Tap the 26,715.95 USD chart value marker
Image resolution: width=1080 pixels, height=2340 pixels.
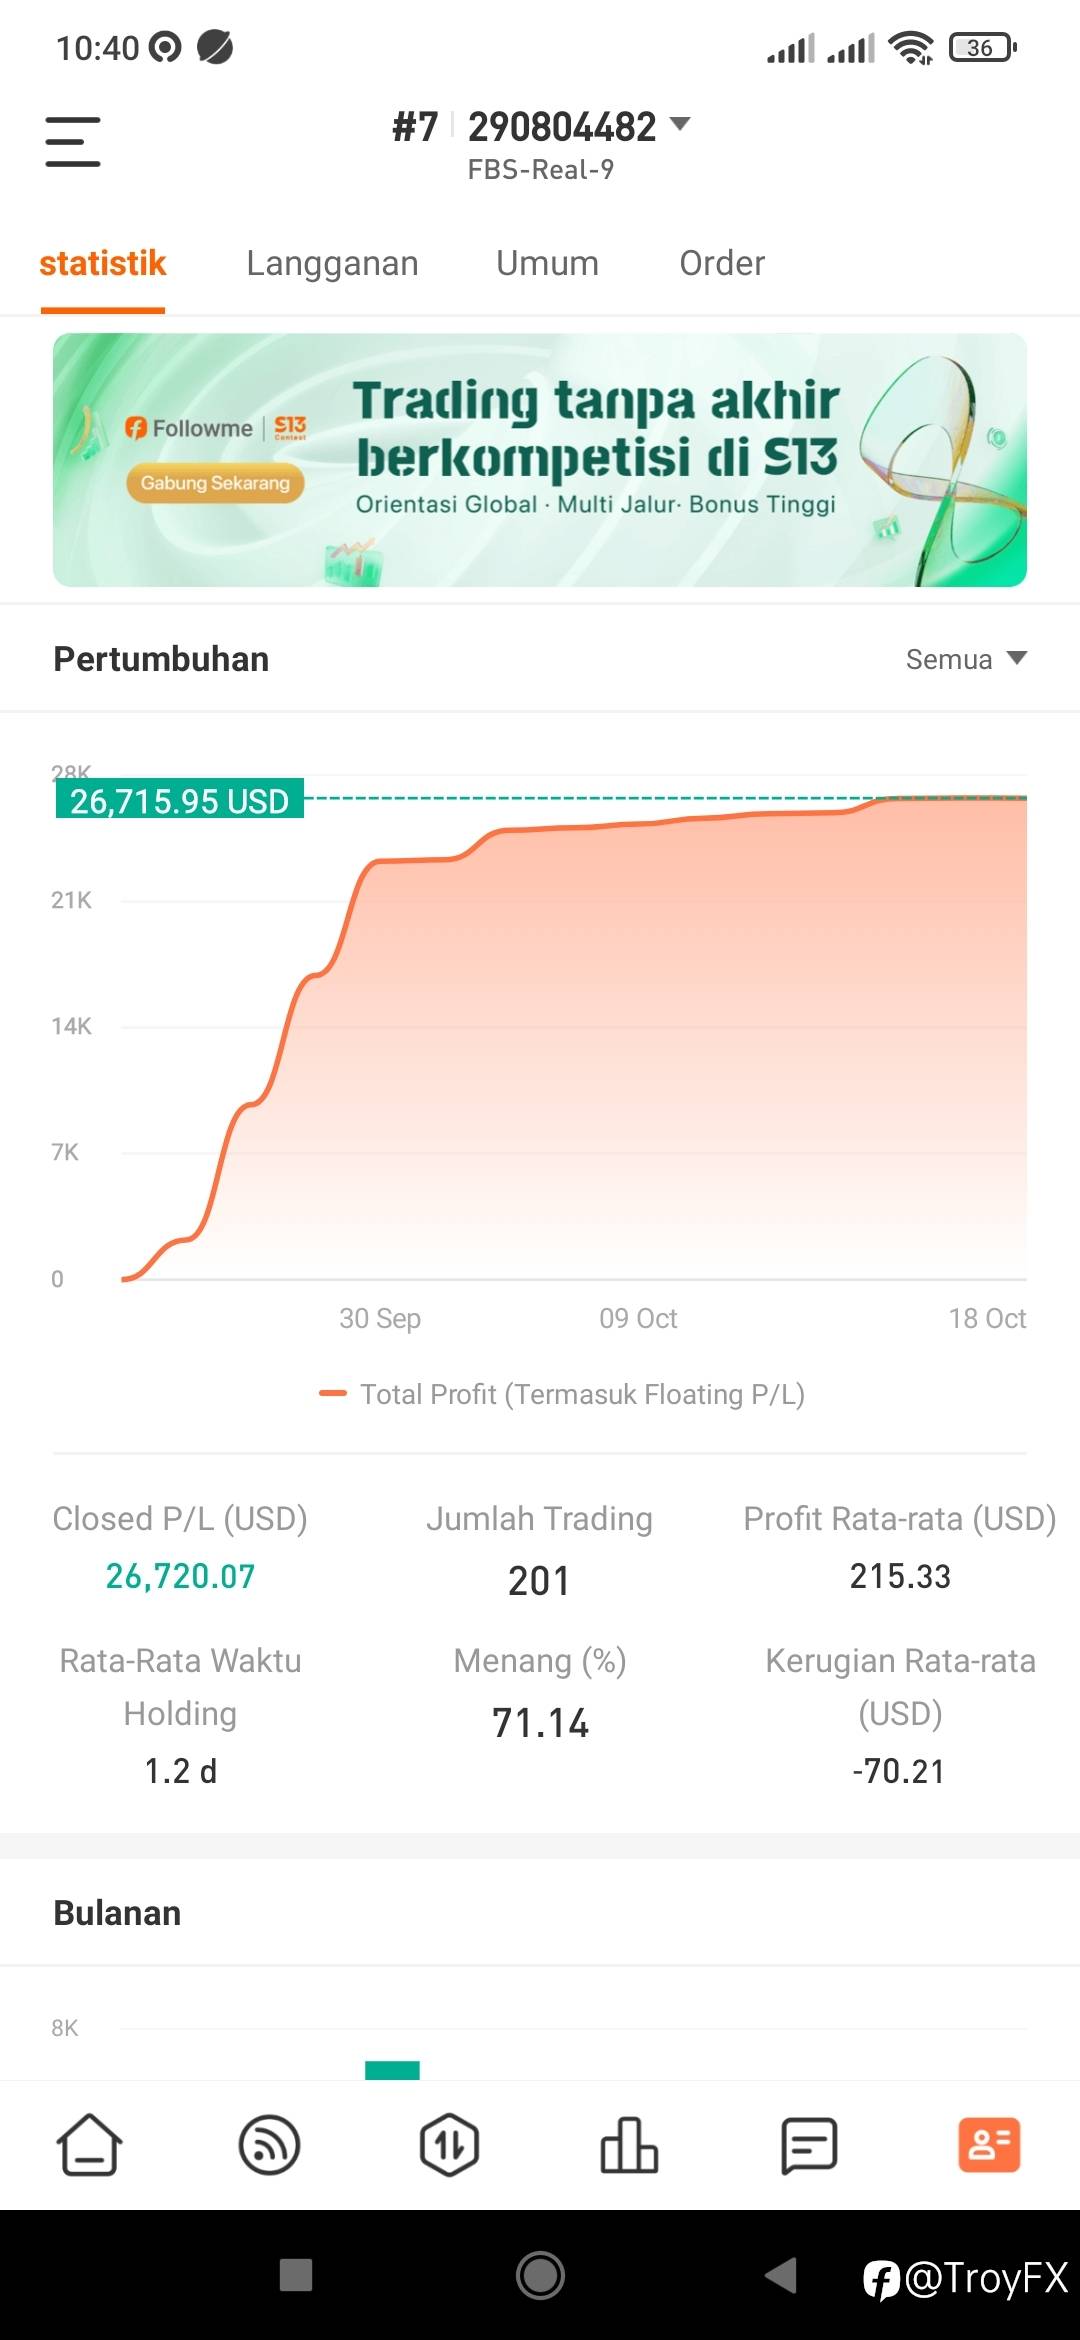[x=180, y=800]
